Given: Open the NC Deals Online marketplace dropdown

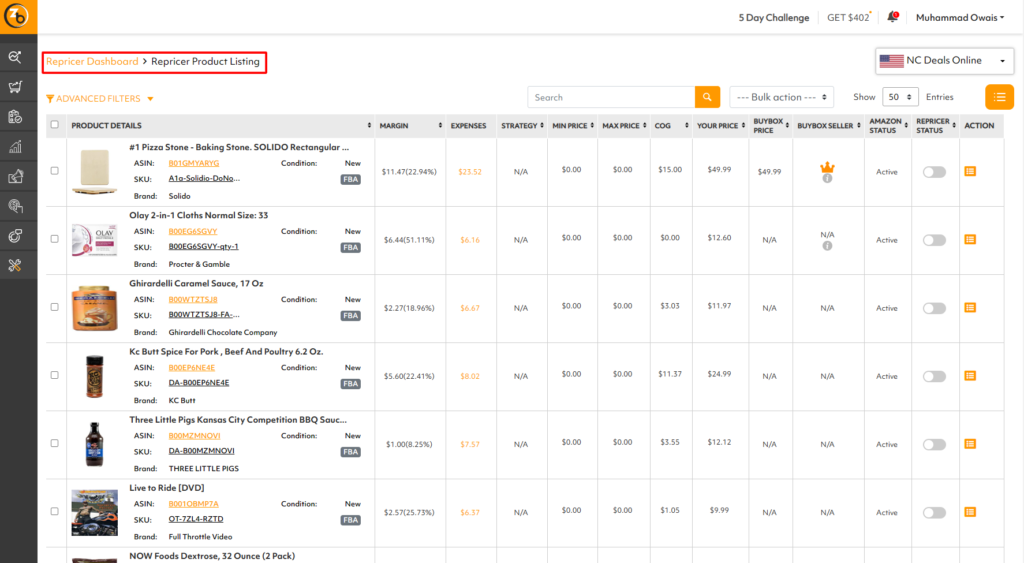Looking at the screenshot, I should tap(944, 61).
